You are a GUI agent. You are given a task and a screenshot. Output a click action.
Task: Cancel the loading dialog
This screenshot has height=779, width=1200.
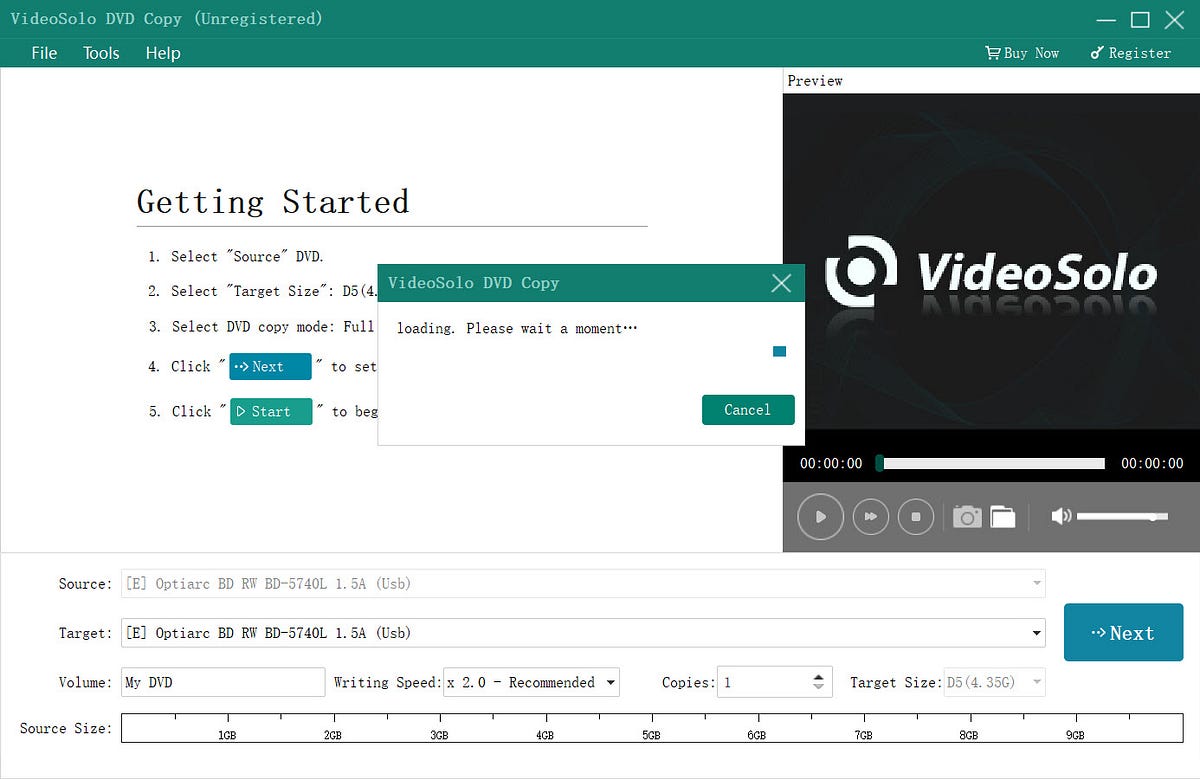point(747,410)
